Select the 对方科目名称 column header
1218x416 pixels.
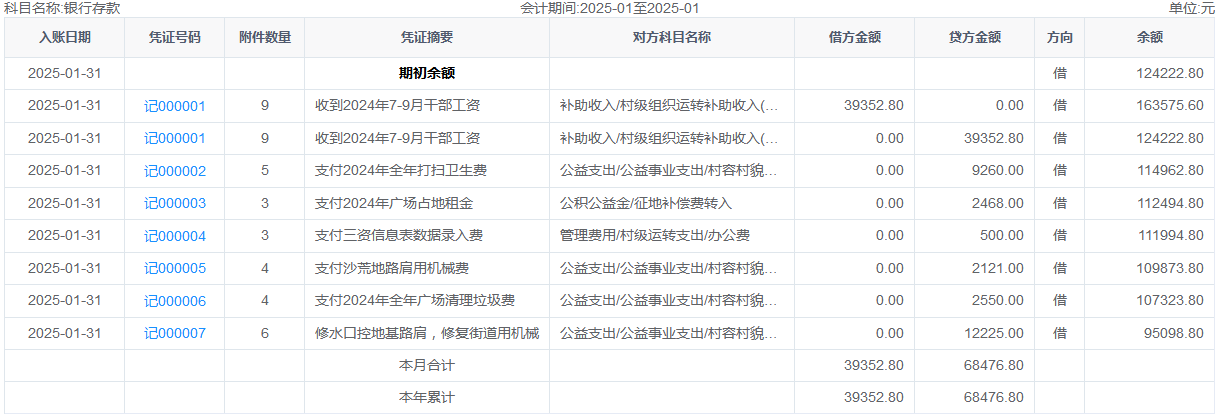672,38
